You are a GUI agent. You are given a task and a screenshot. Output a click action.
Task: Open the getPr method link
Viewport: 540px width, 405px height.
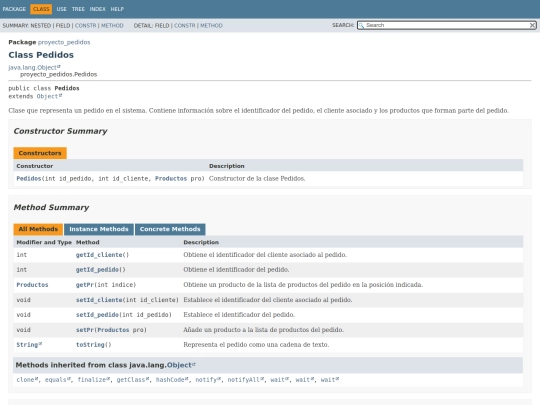(x=85, y=285)
